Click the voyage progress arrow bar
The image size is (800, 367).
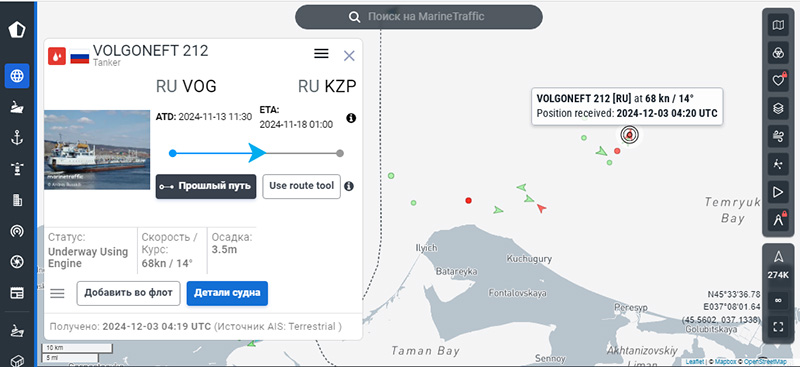pos(256,153)
